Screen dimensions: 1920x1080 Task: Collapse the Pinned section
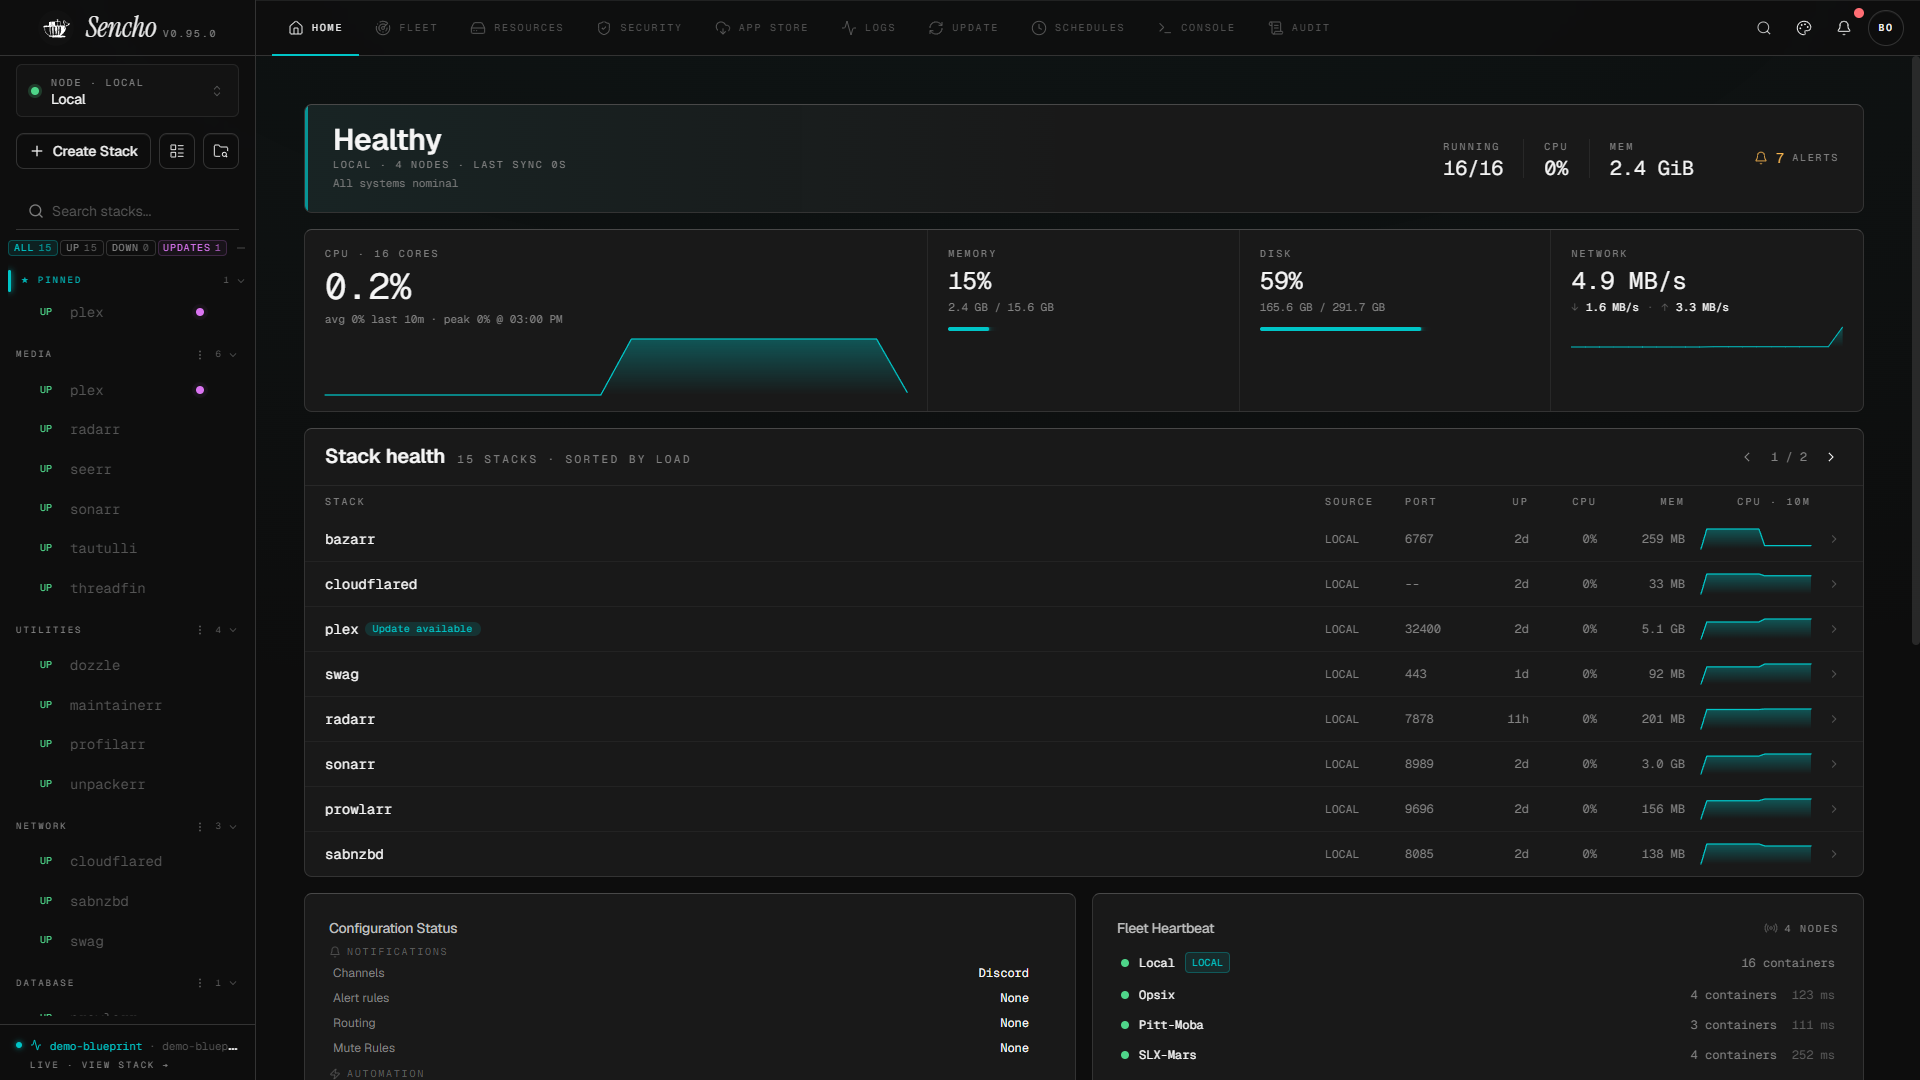(x=241, y=280)
